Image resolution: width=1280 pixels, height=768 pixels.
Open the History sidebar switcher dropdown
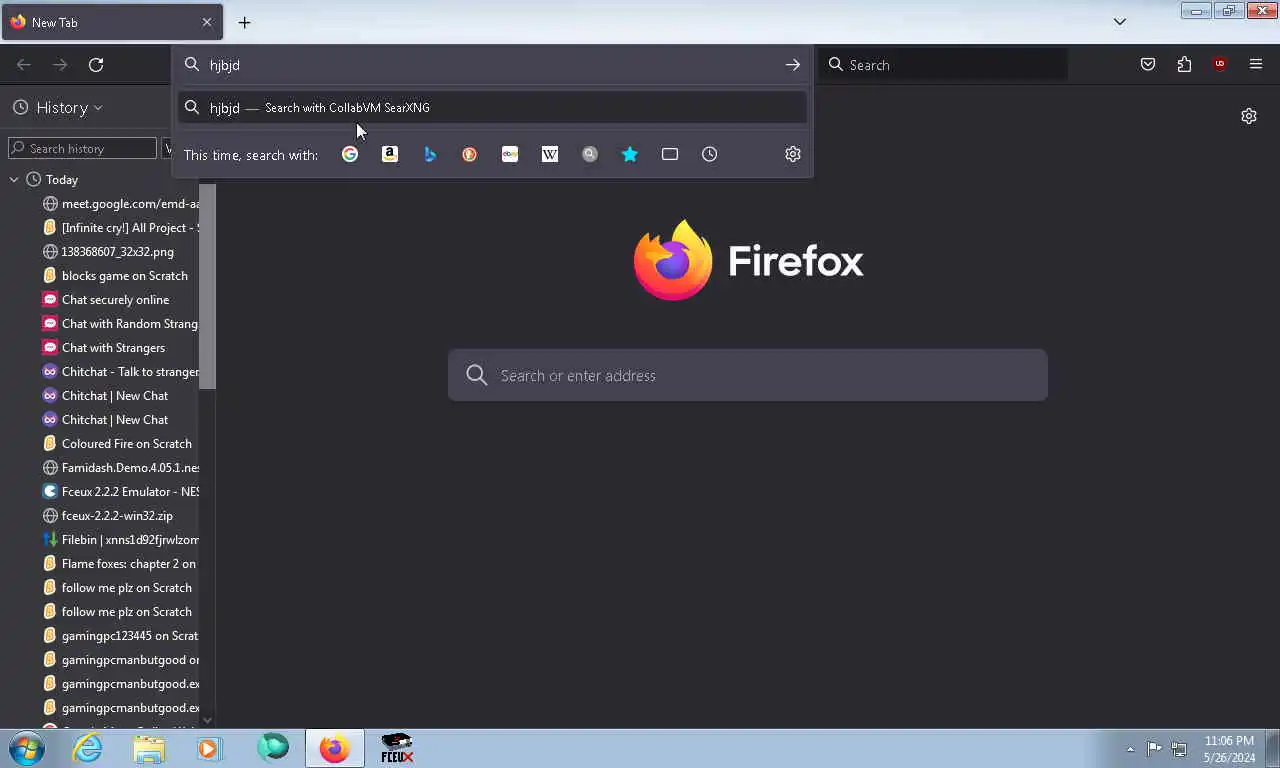pyautogui.click(x=58, y=107)
